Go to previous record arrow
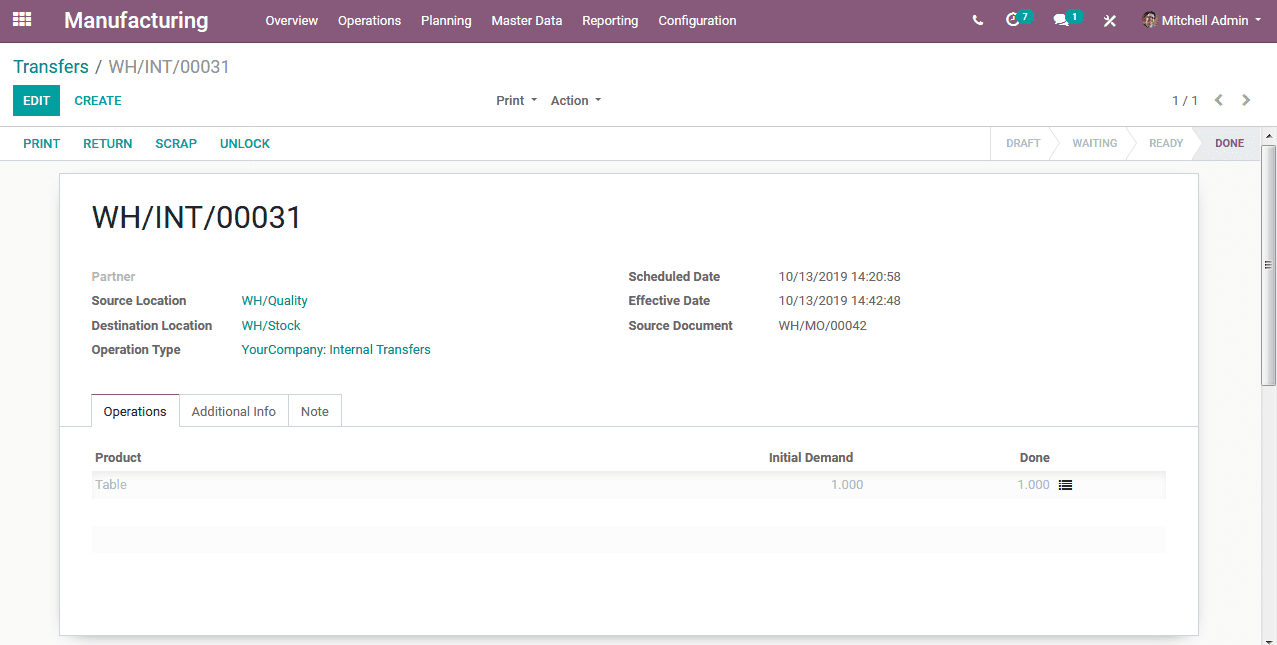The height and width of the screenshot is (645, 1277). tap(1219, 100)
